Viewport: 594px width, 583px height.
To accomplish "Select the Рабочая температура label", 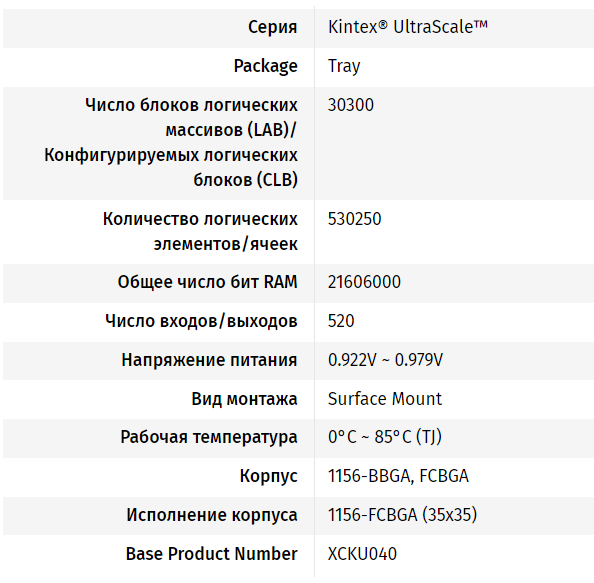I will 209,437.
